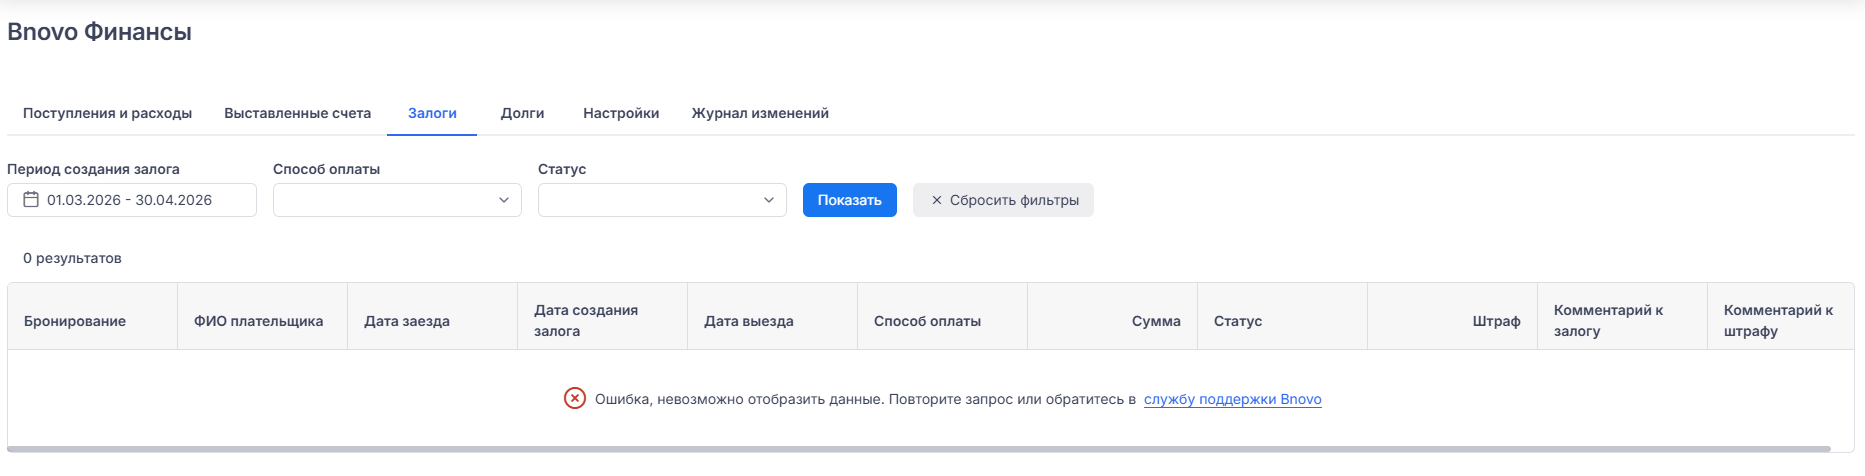The image size is (1865, 476).
Task: Open the Способ оплаты dropdown
Action: tap(397, 200)
